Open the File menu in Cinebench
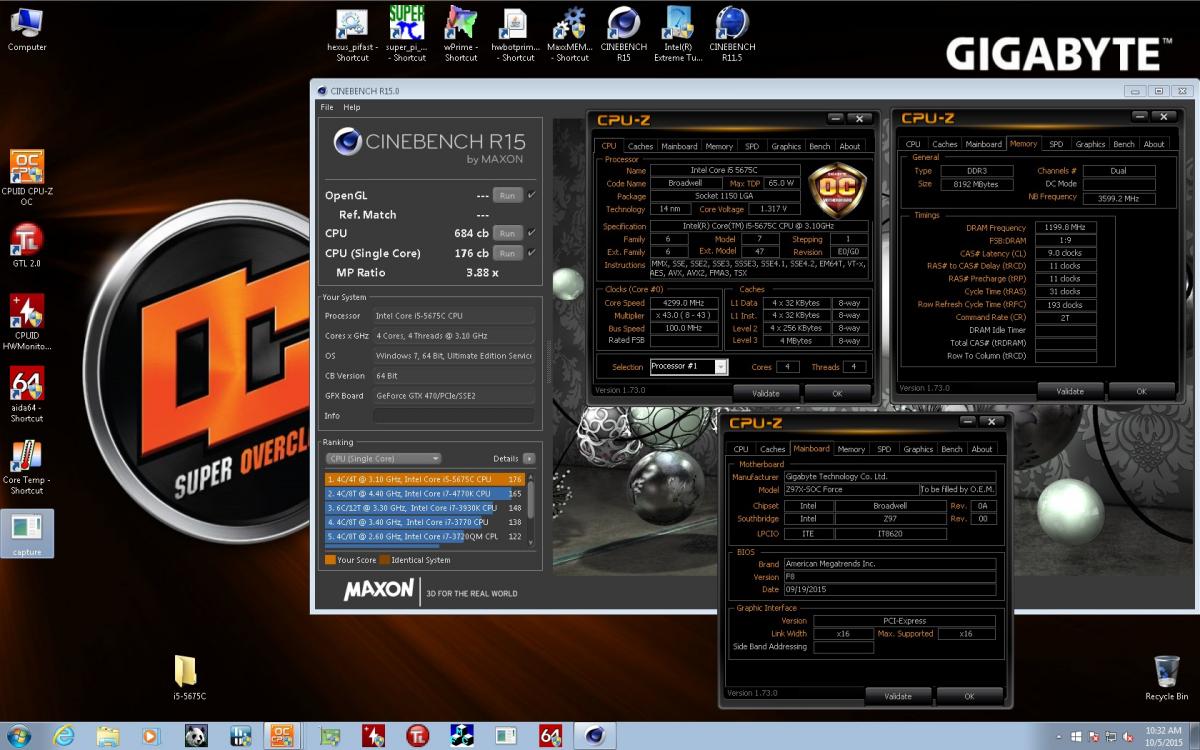 pyautogui.click(x=326, y=107)
